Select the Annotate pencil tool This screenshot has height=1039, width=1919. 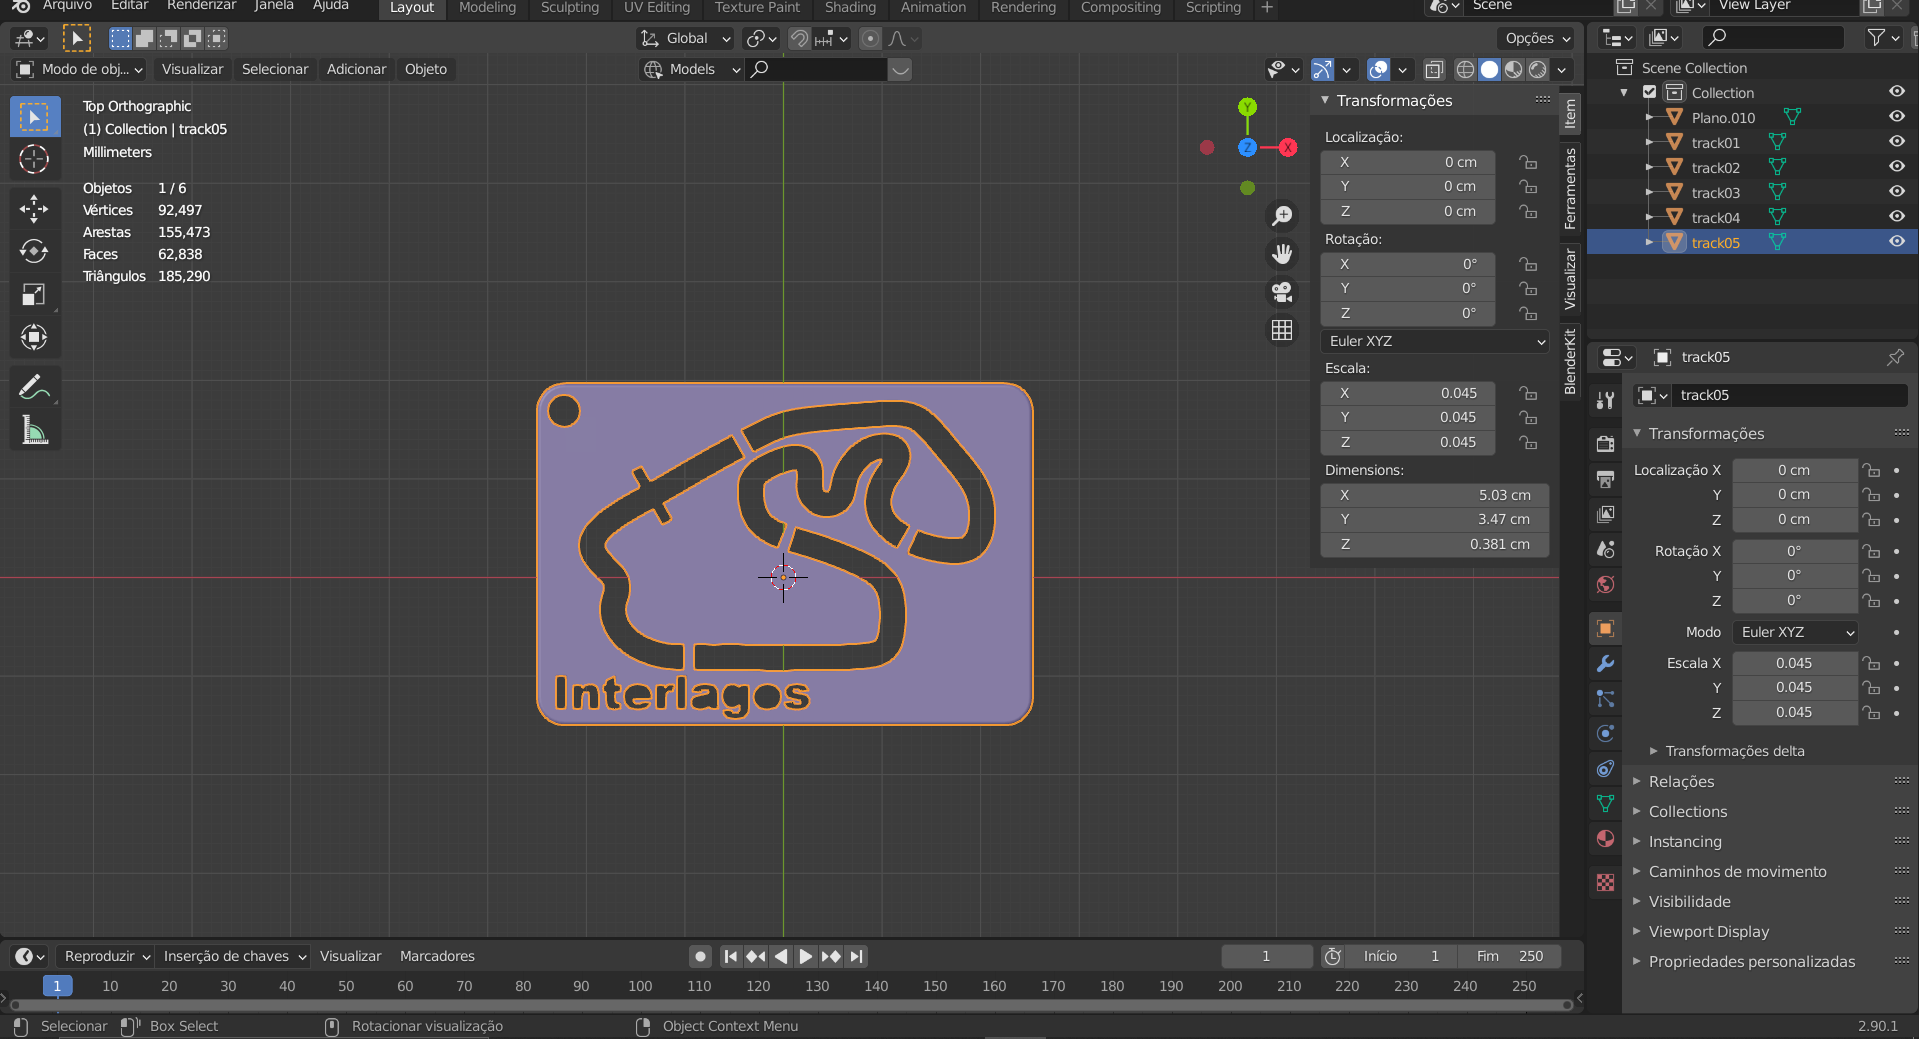[34, 387]
